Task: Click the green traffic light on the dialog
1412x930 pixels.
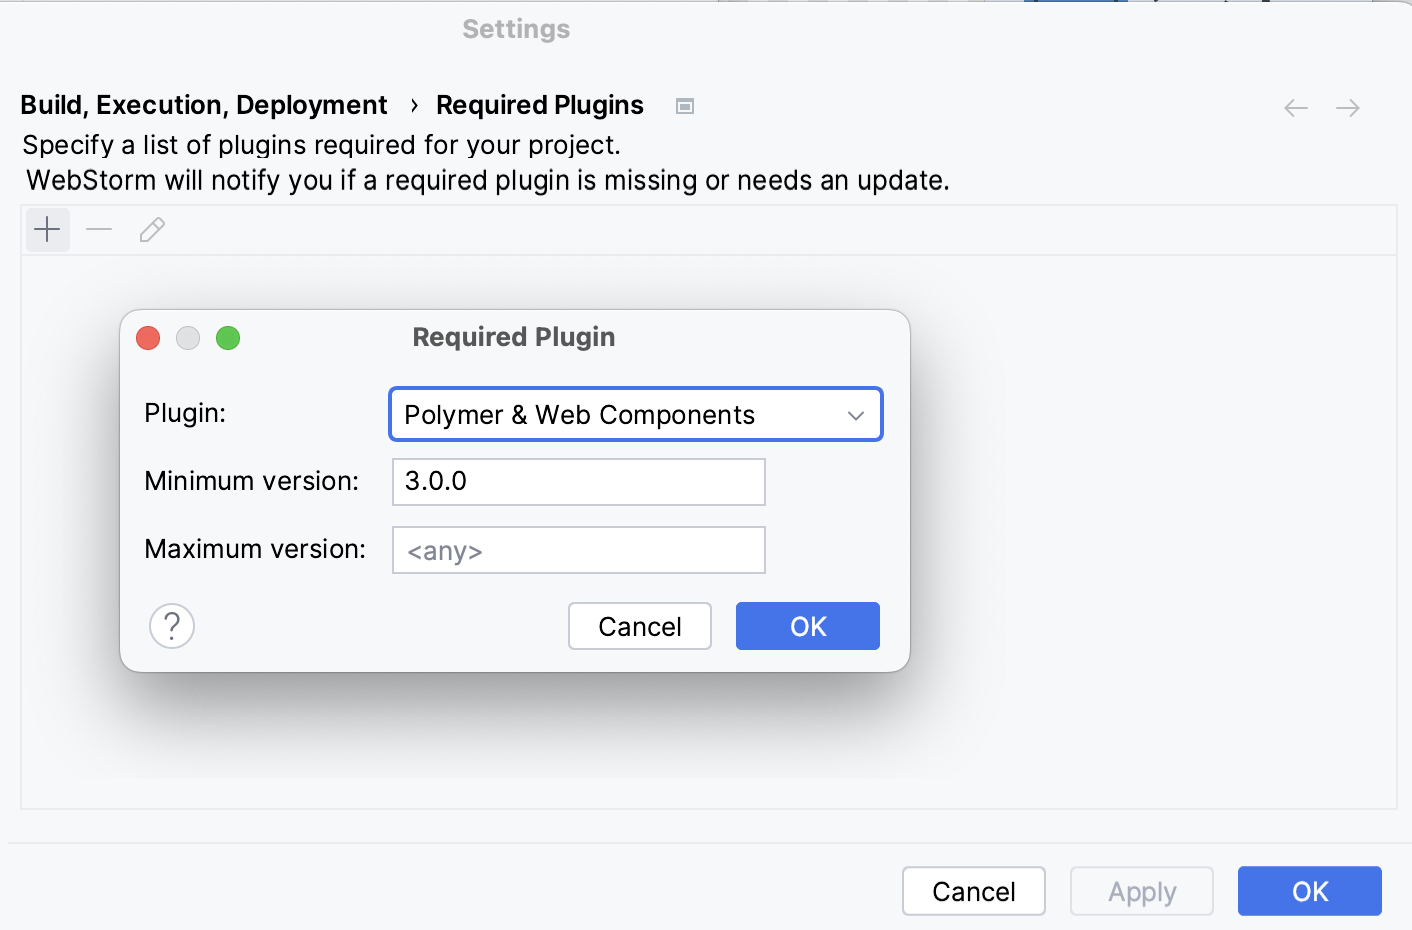Action: [228, 338]
